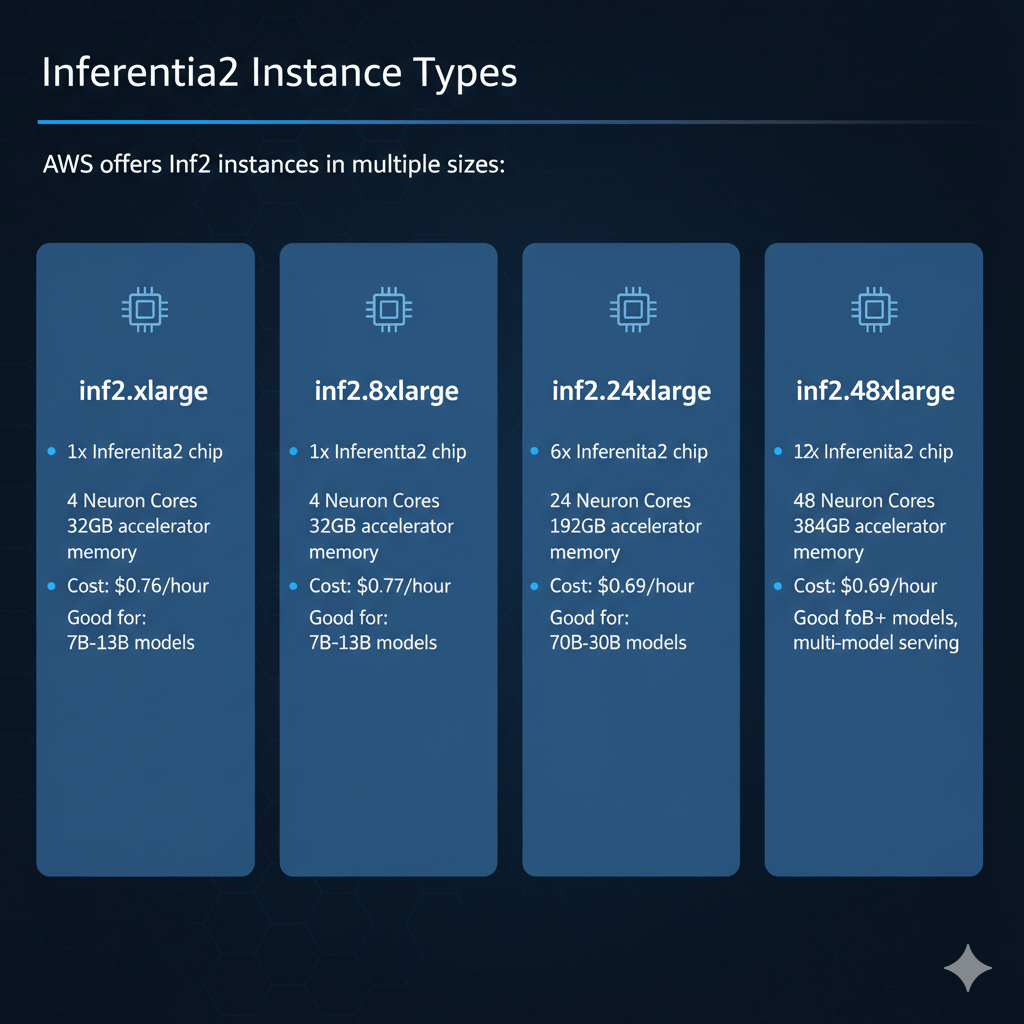The width and height of the screenshot is (1024, 1024).
Task: Click the "6x Inferenita2 chip" bullet
Action: click(x=628, y=452)
